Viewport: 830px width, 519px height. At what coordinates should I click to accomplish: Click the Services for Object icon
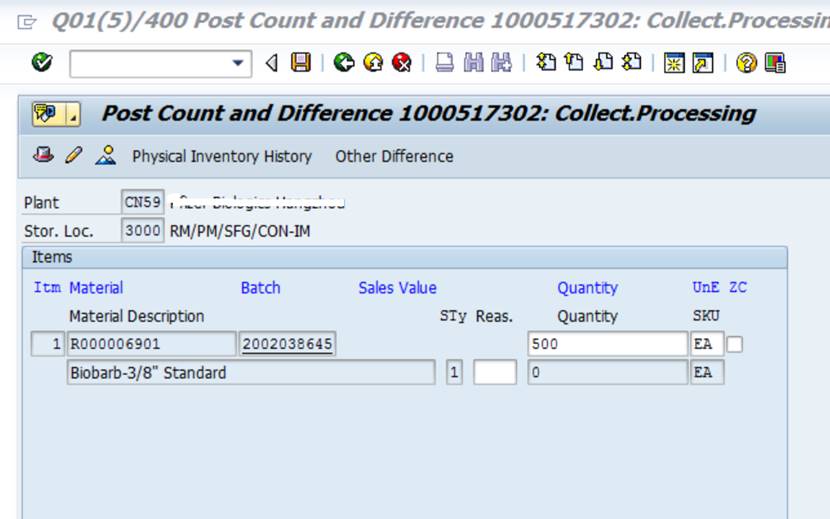click(48, 114)
